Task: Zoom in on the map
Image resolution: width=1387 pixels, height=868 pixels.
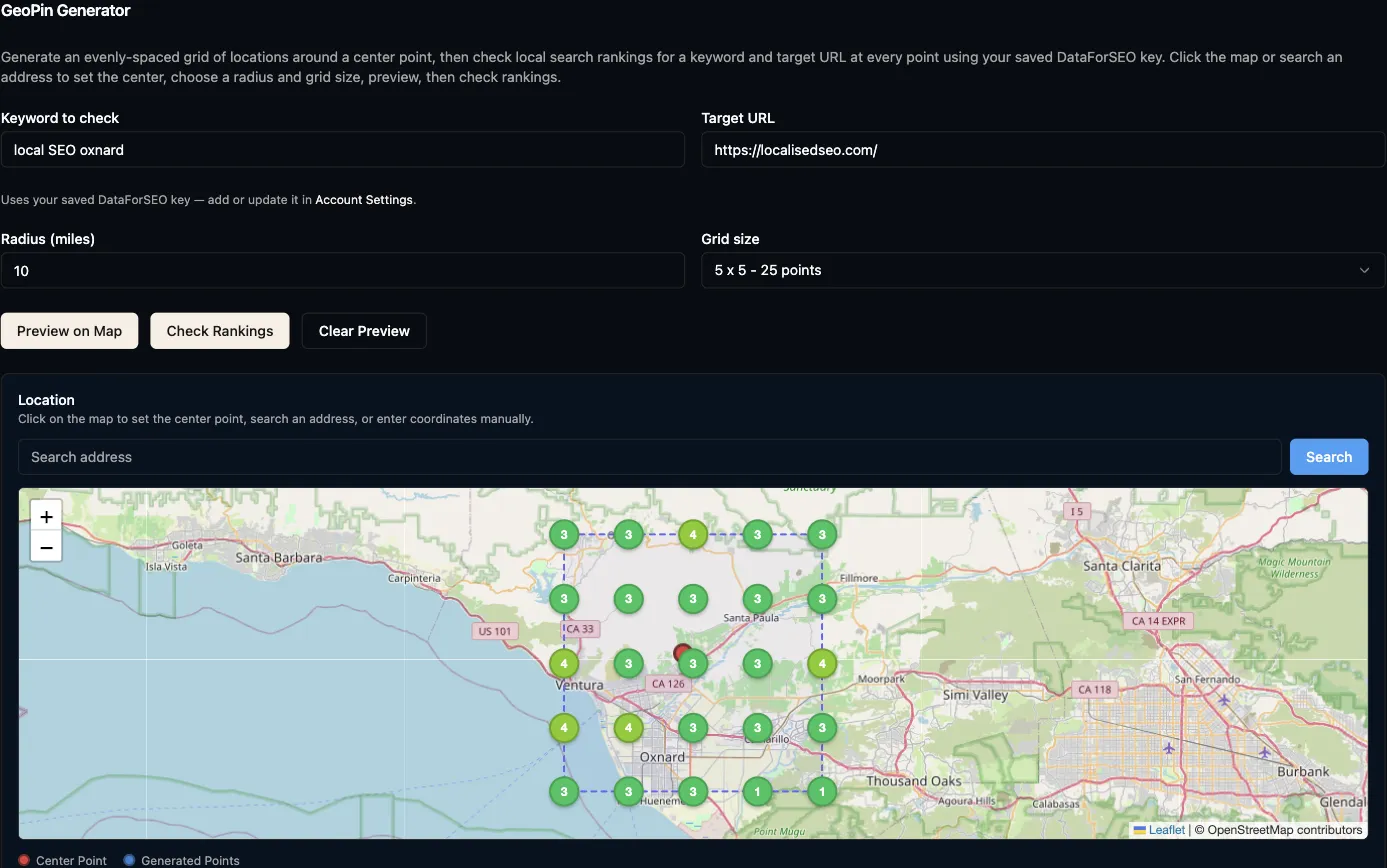Action: point(46,516)
